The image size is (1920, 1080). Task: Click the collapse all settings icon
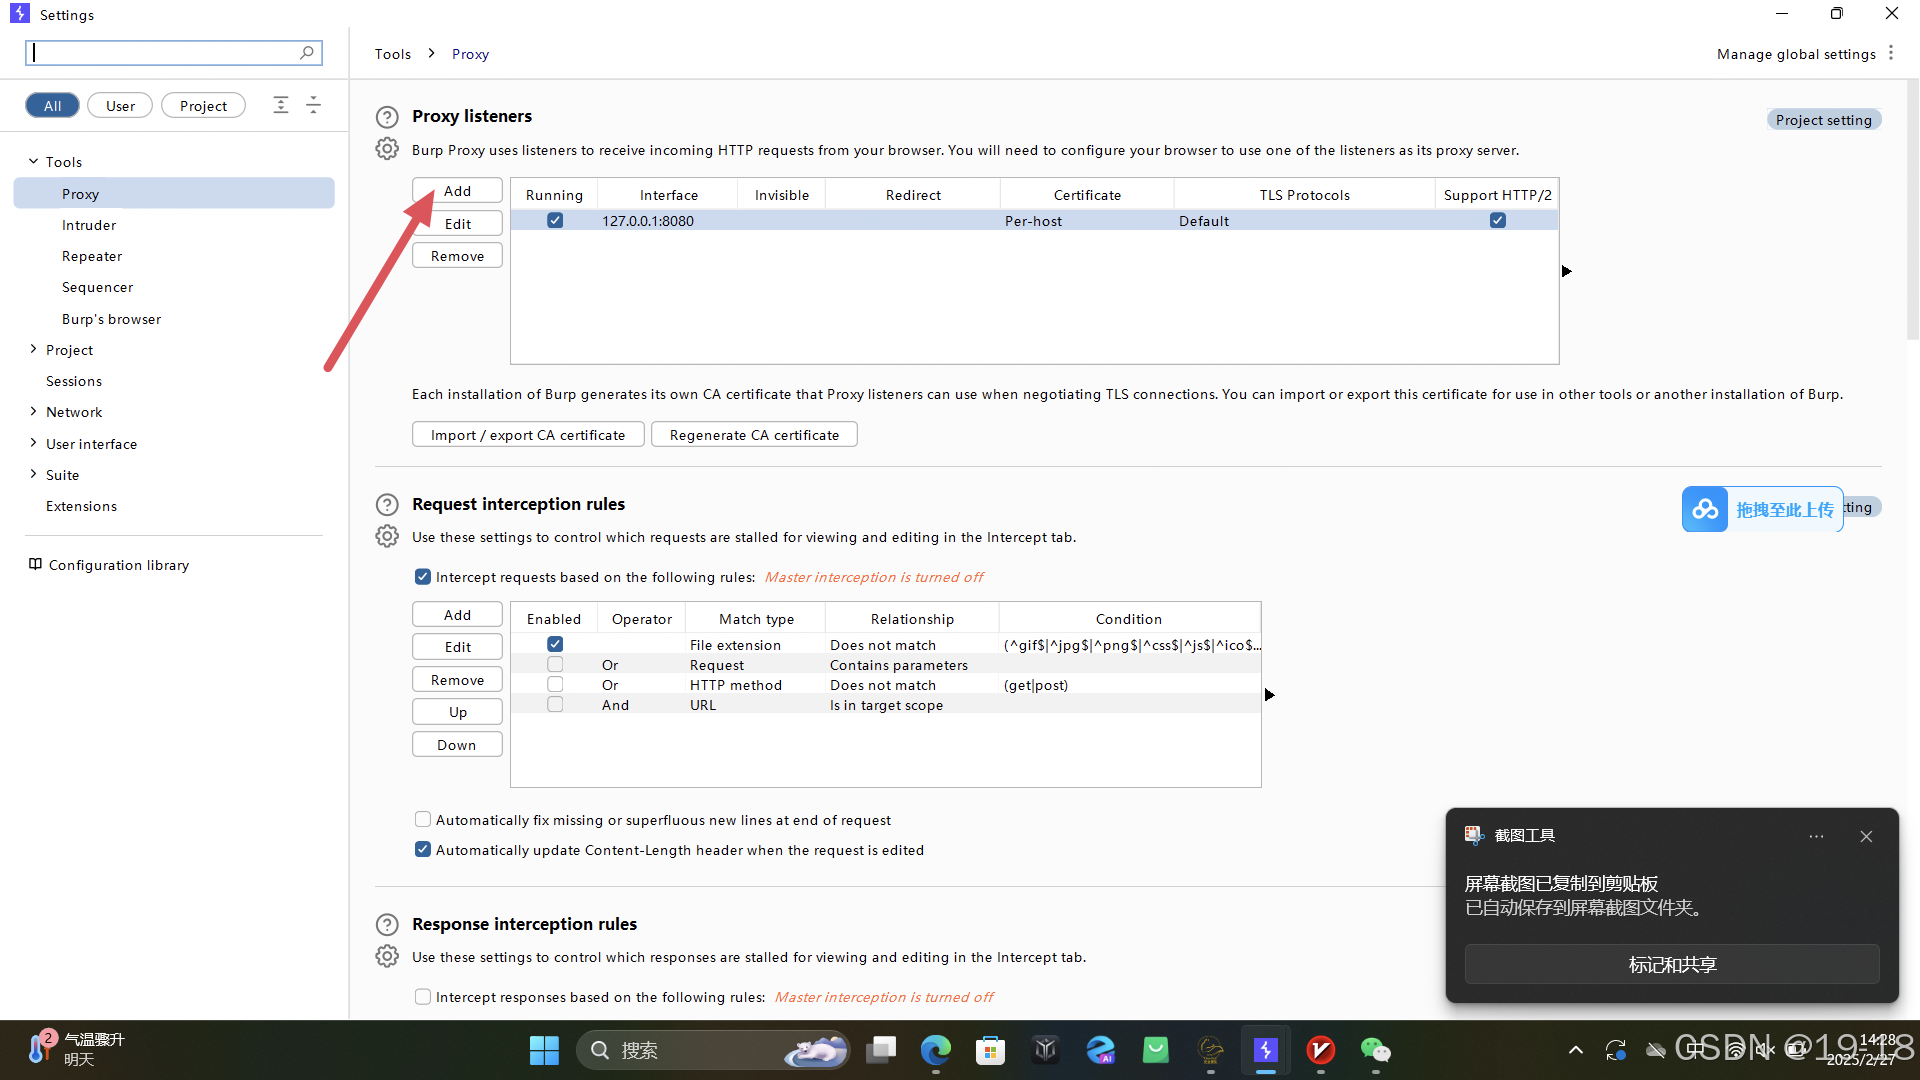(313, 105)
